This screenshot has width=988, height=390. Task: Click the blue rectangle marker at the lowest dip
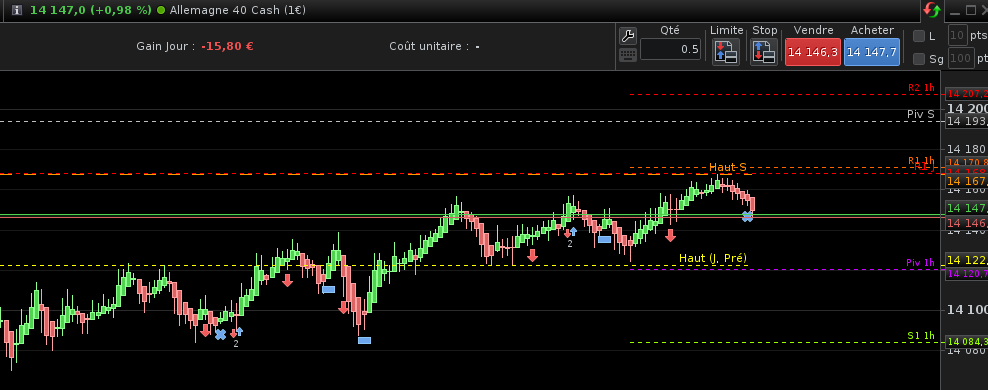tap(364, 340)
